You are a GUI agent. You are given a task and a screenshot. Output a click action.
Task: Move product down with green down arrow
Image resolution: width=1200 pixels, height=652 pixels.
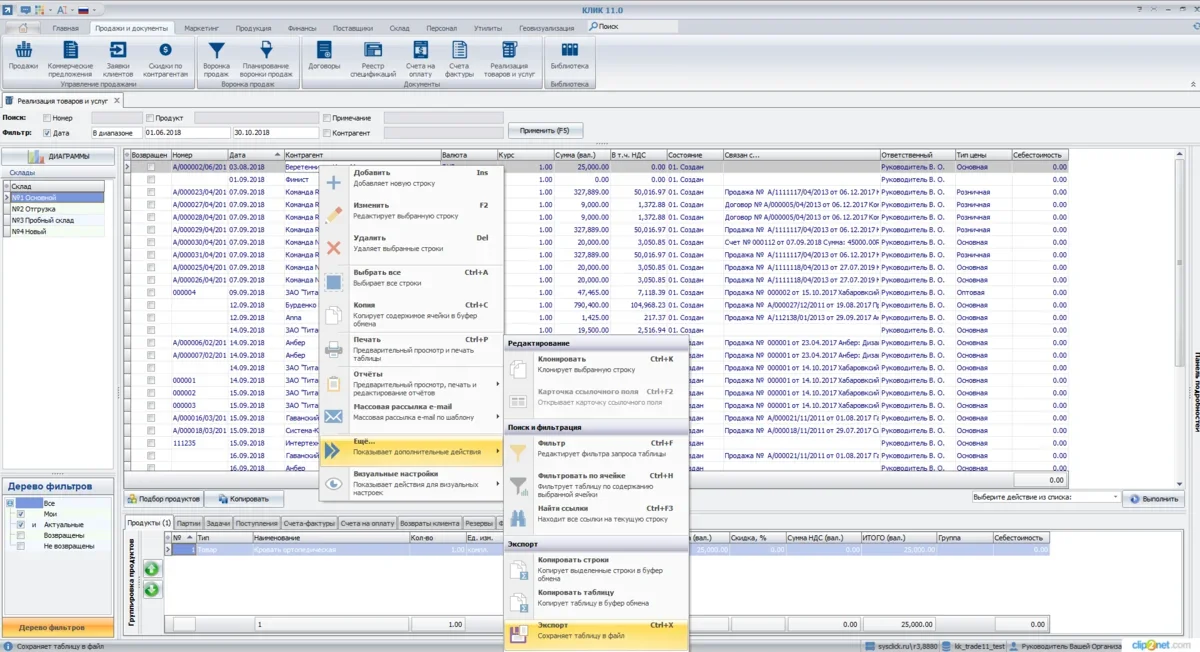tap(151, 589)
